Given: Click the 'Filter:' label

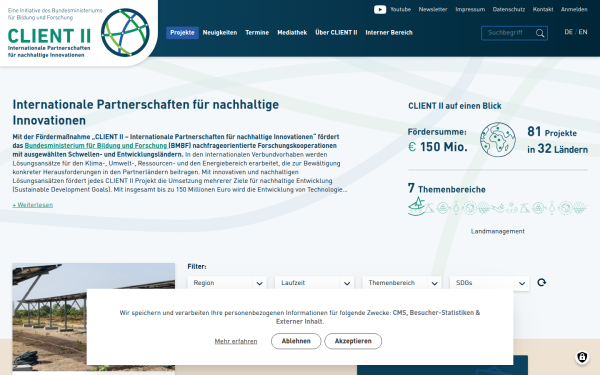Looking at the screenshot, I should [x=197, y=267].
